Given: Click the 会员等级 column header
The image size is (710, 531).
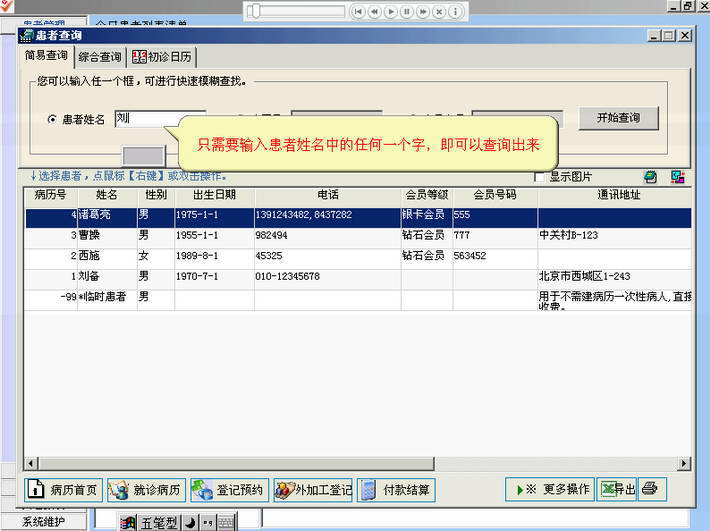Looking at the screenshot, I should click(x=427, y=195).
